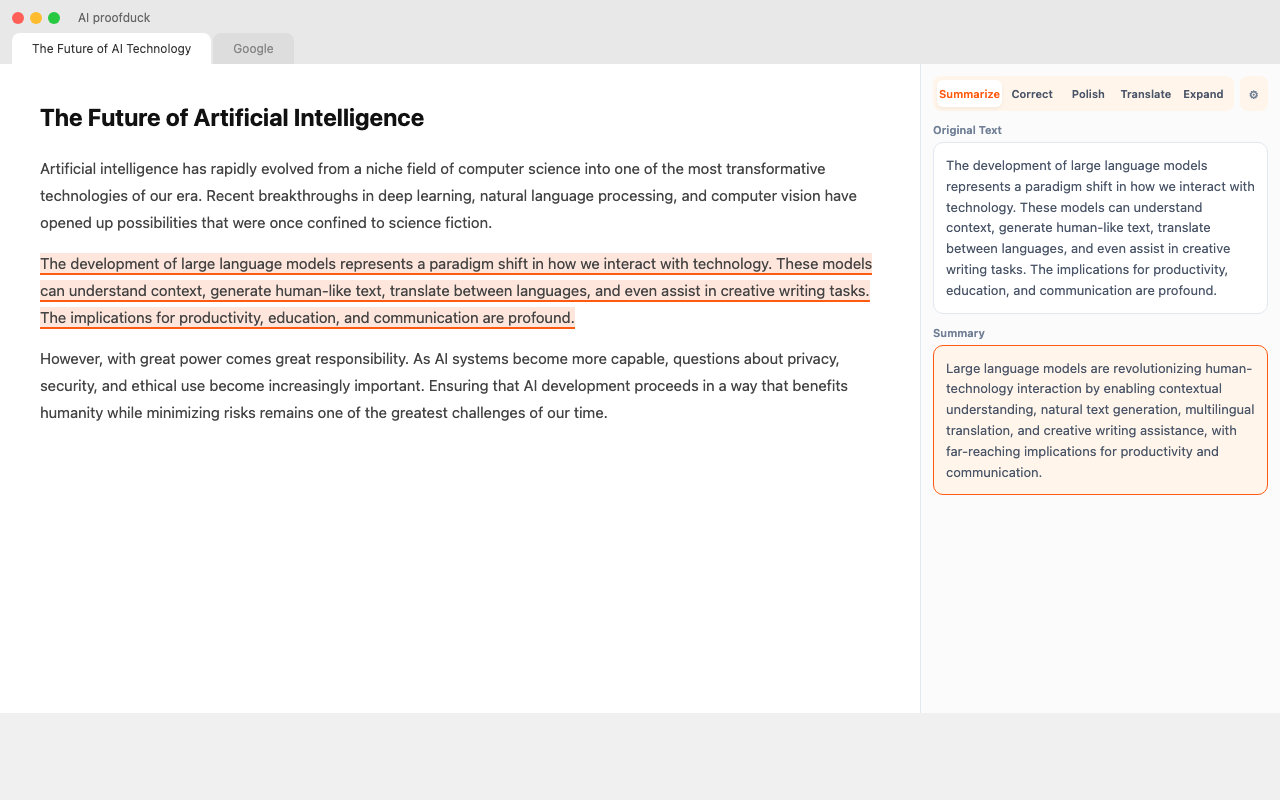Click the paragraph starting with 'However, with great power'
This screenshot has height=800, width=1280.
coord(444,386)
